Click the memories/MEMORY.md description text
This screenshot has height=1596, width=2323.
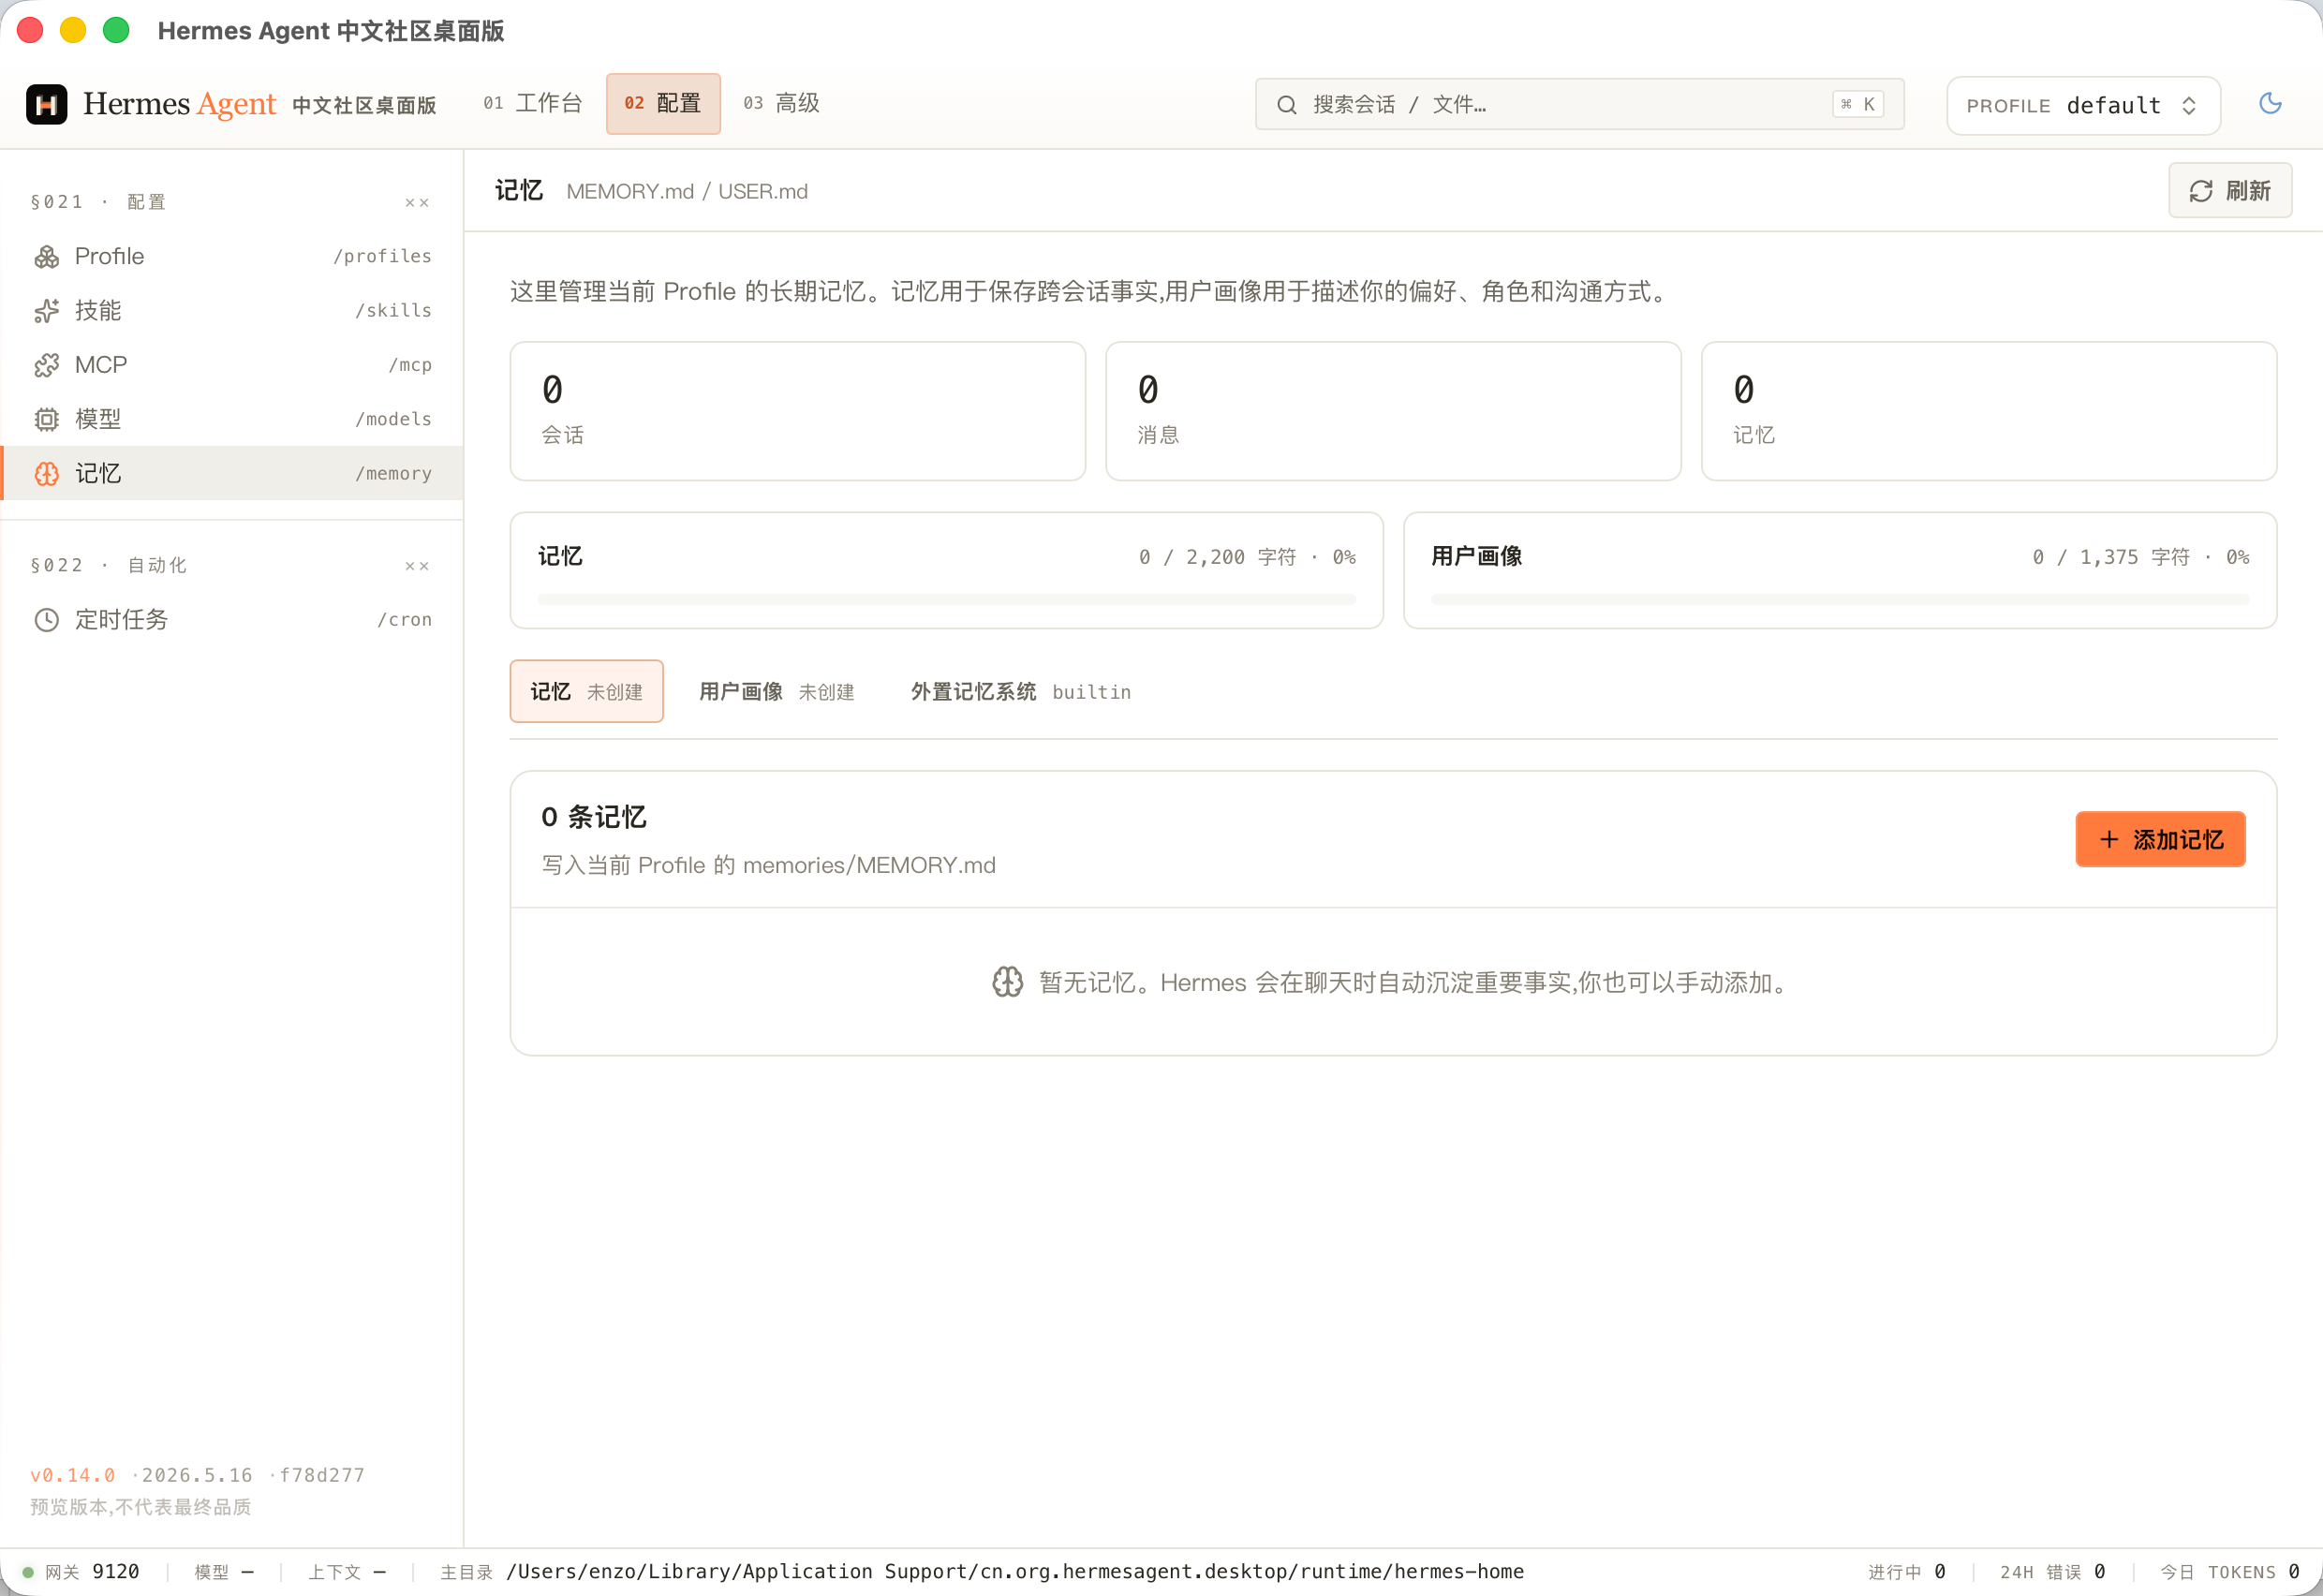point(768,865)
